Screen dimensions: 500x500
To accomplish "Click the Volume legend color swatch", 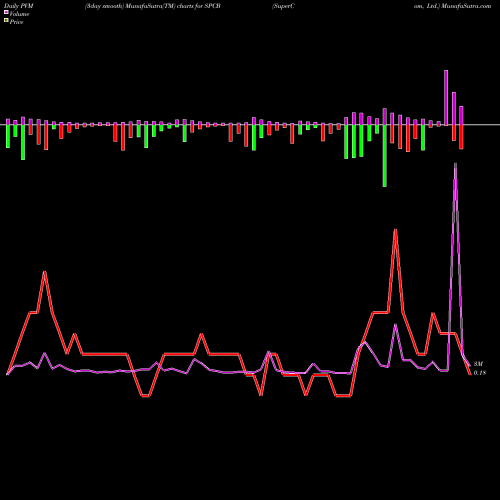I will pos(6,13).
